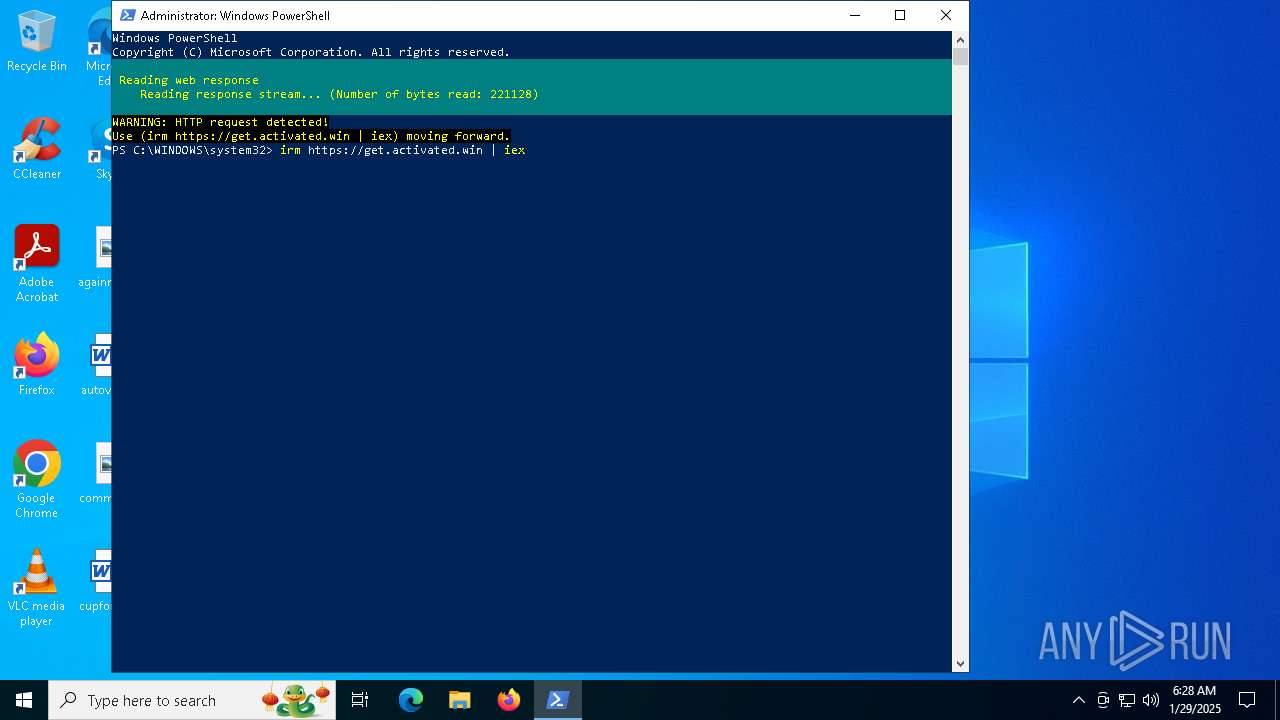This screenshot has height=720, width=1280.
Task: Select the PowerShell taskbar button
Action: (558, 700)
